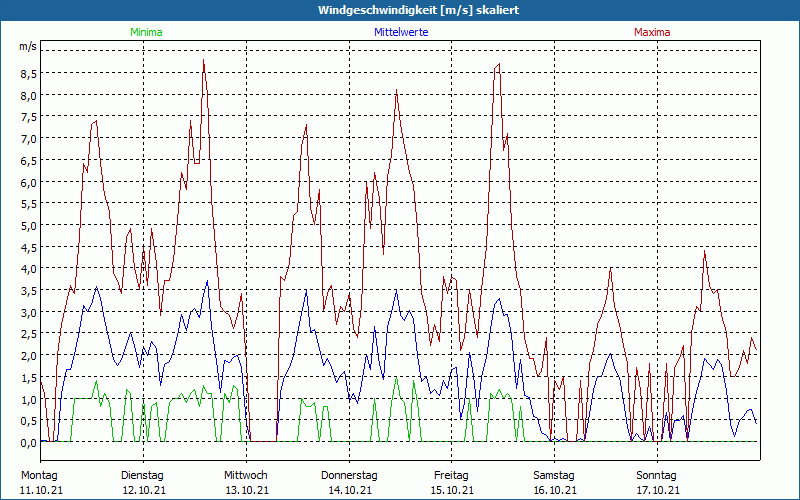Image resolution: width=800 pixels, height=500 pixels.
Task: Click the 7,5 y-axis value
Action: click(28, 117)
